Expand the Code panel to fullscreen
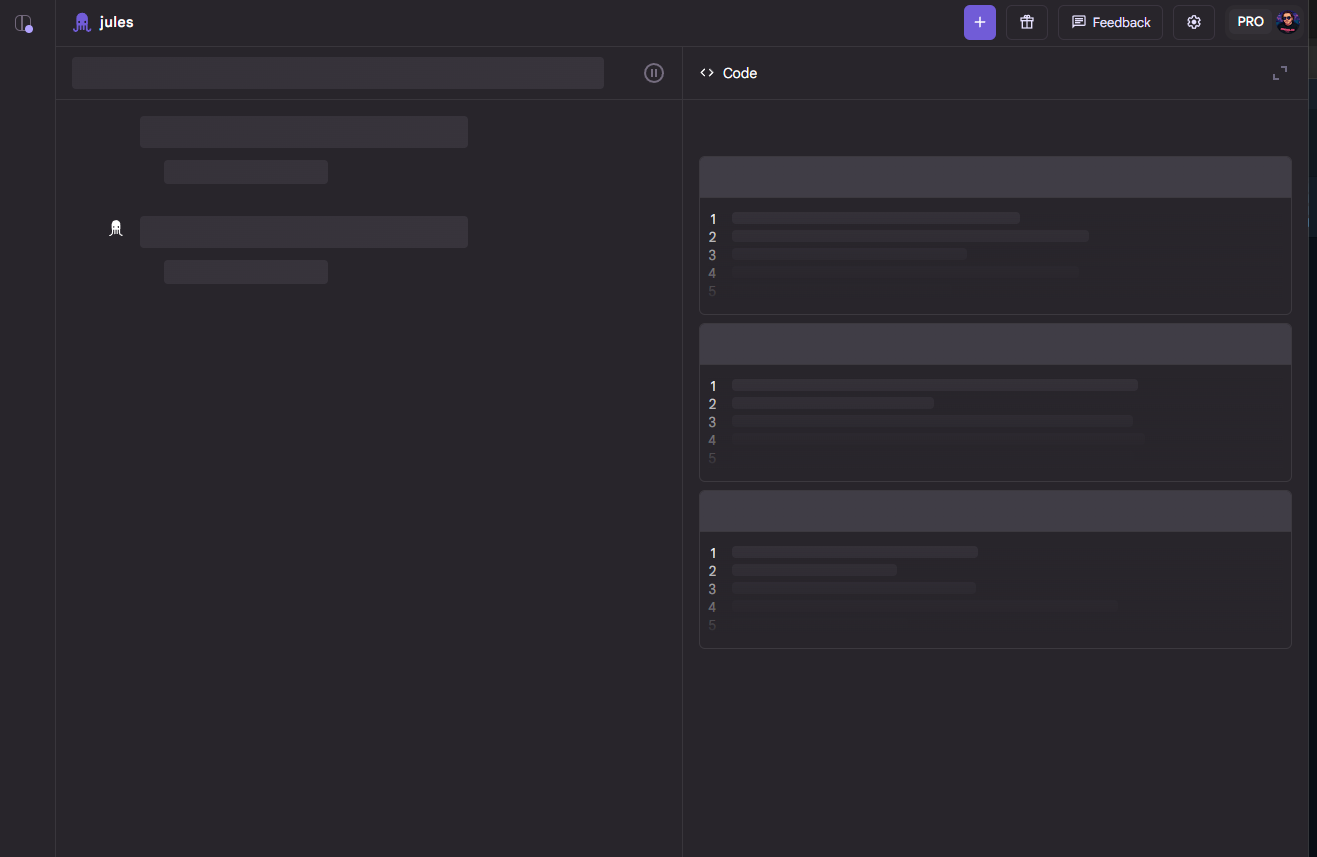The width and height of the screenshot is (1317, 857). point(1279,73)
